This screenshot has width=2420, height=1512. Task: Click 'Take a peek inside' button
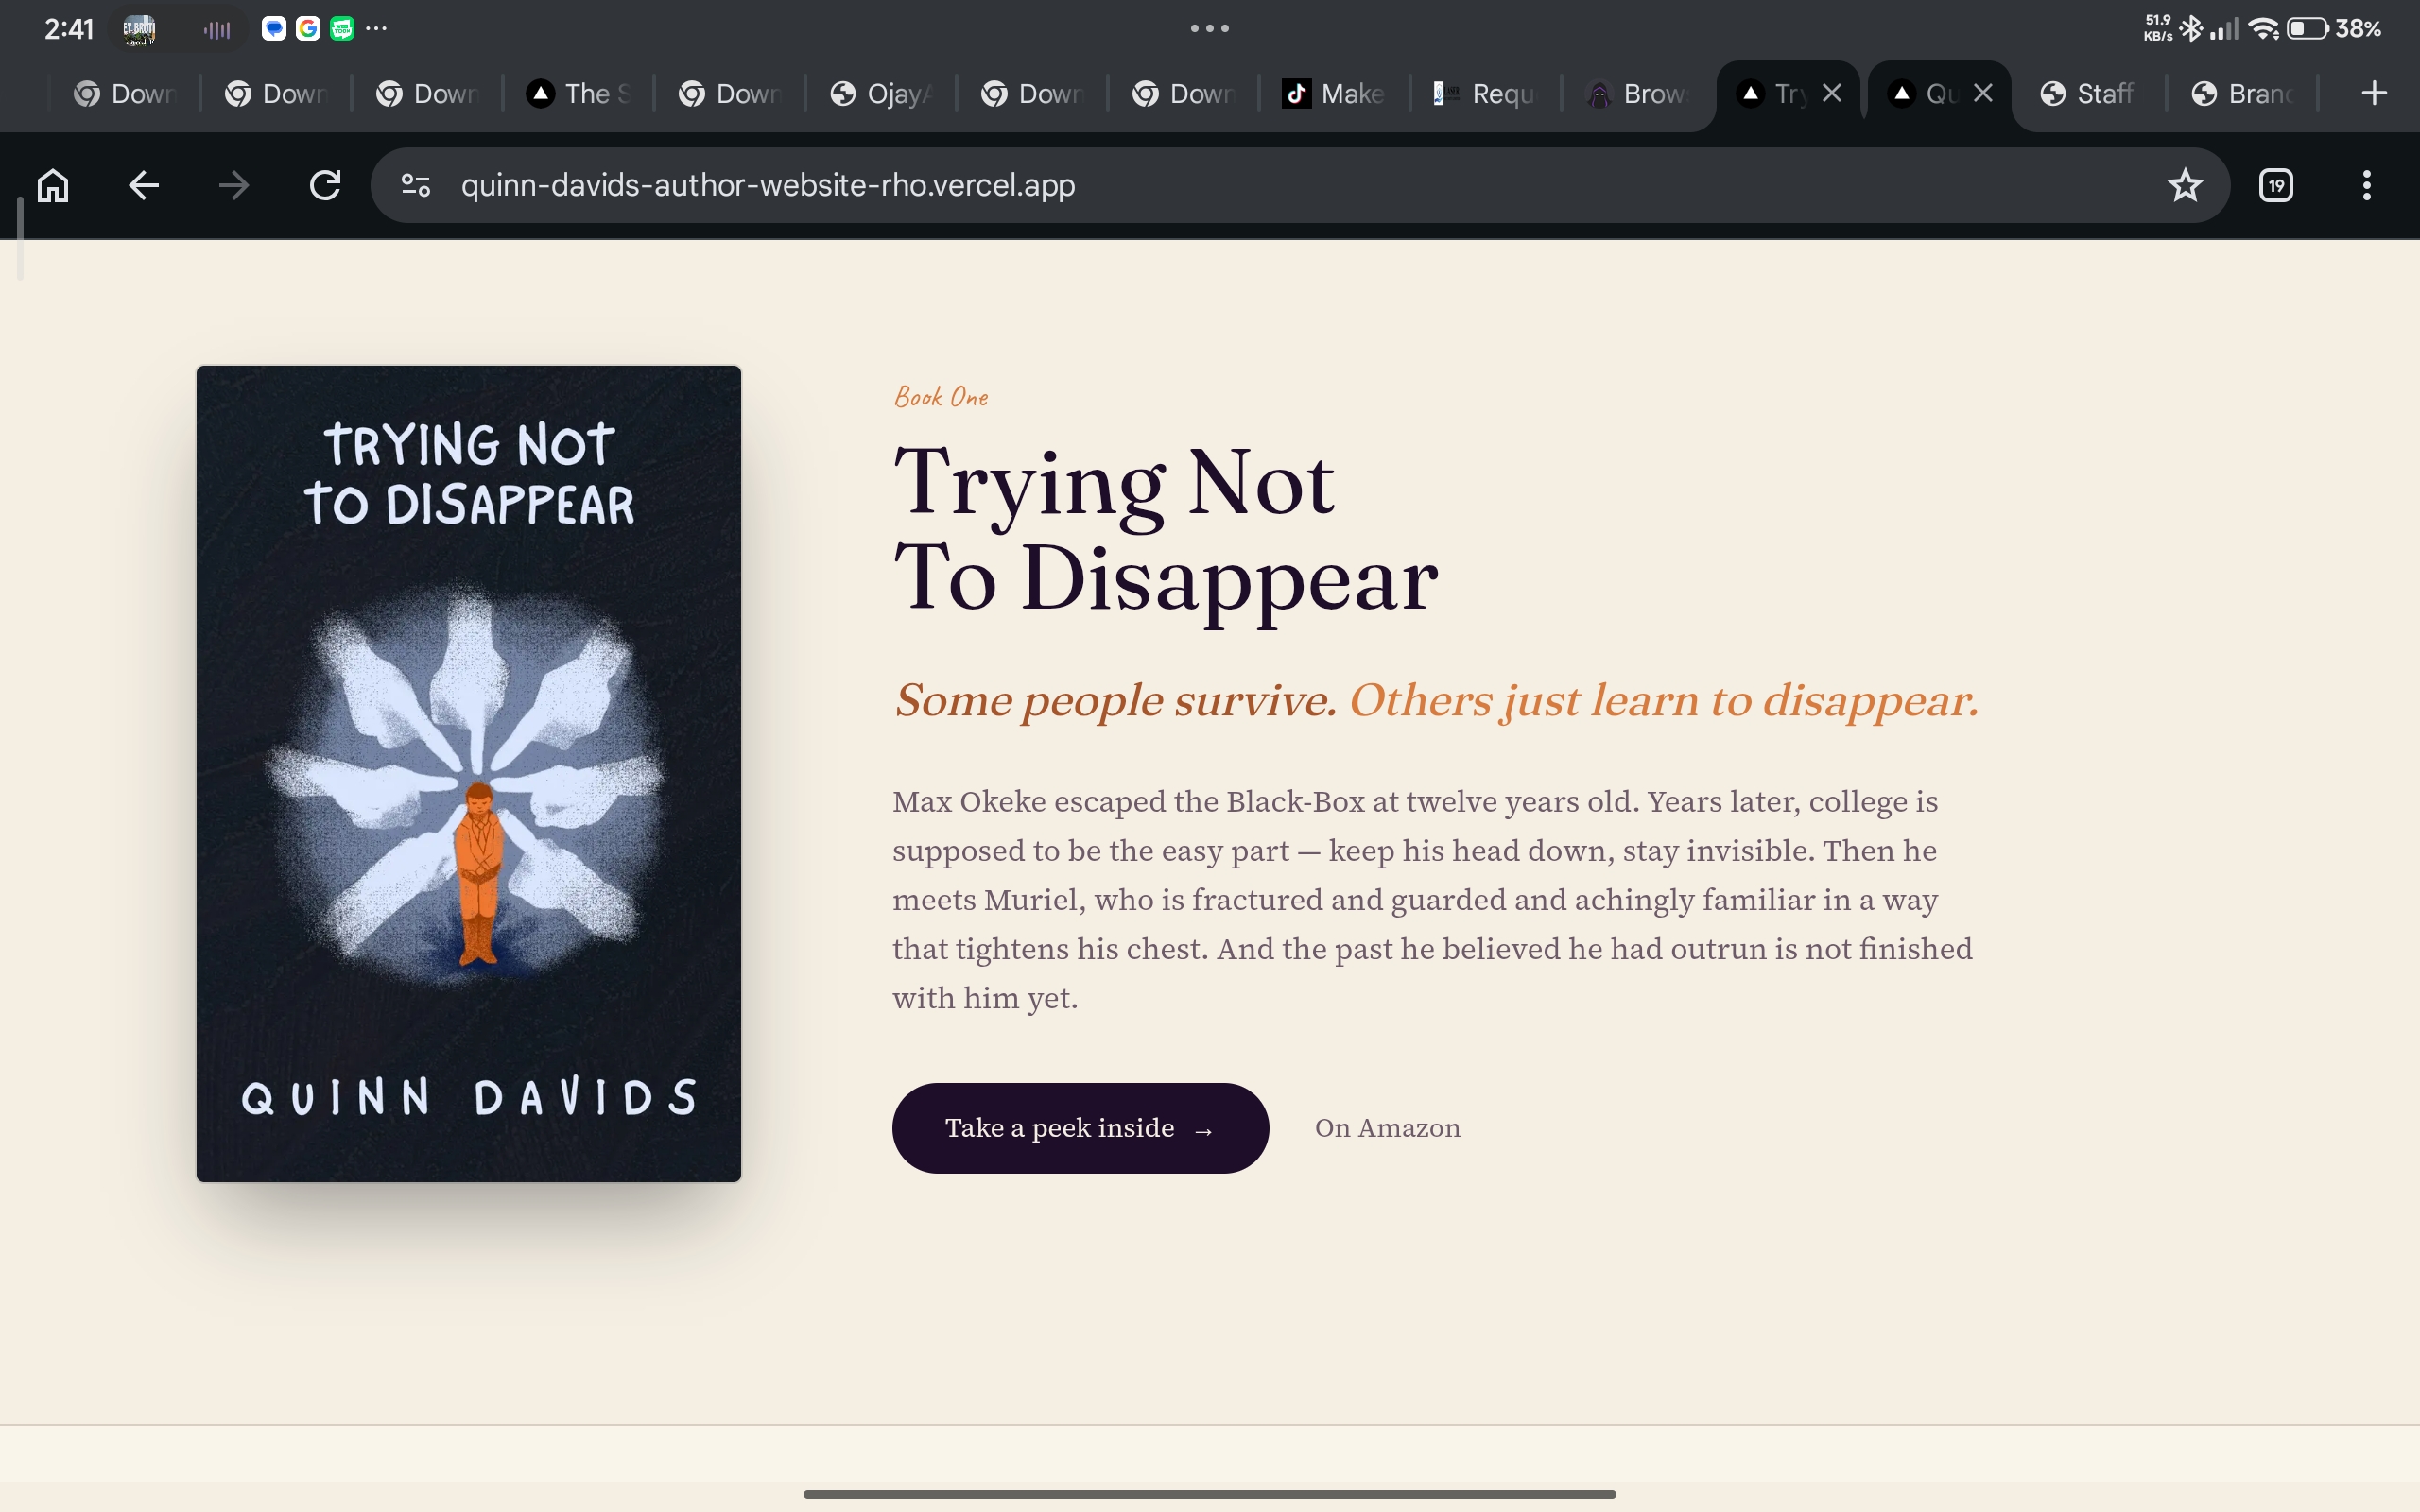[x=1080, y=1128]
